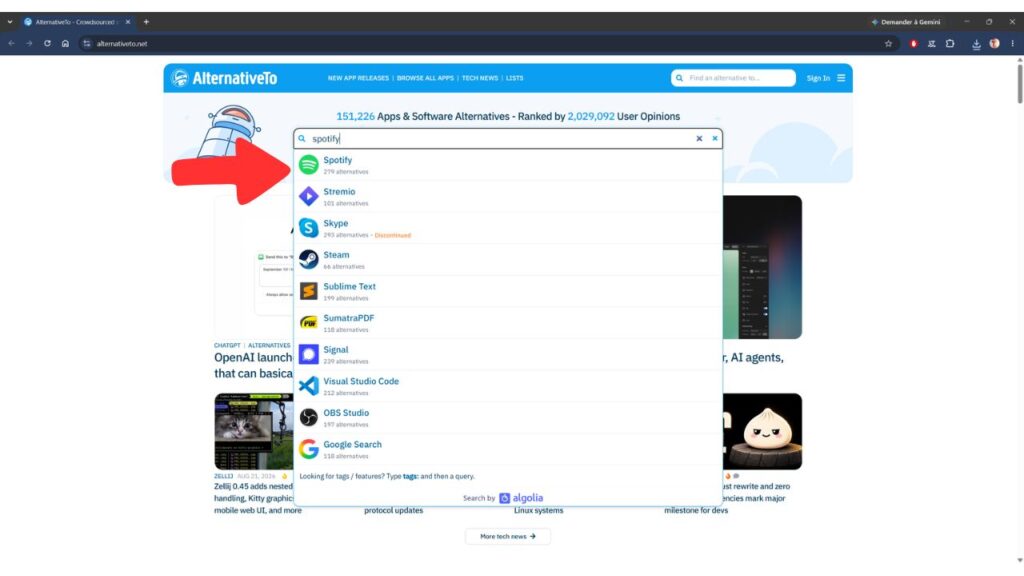The image size is (1024, 576).
Task: Click the 151,226 apps count
Action: (355, 116)
